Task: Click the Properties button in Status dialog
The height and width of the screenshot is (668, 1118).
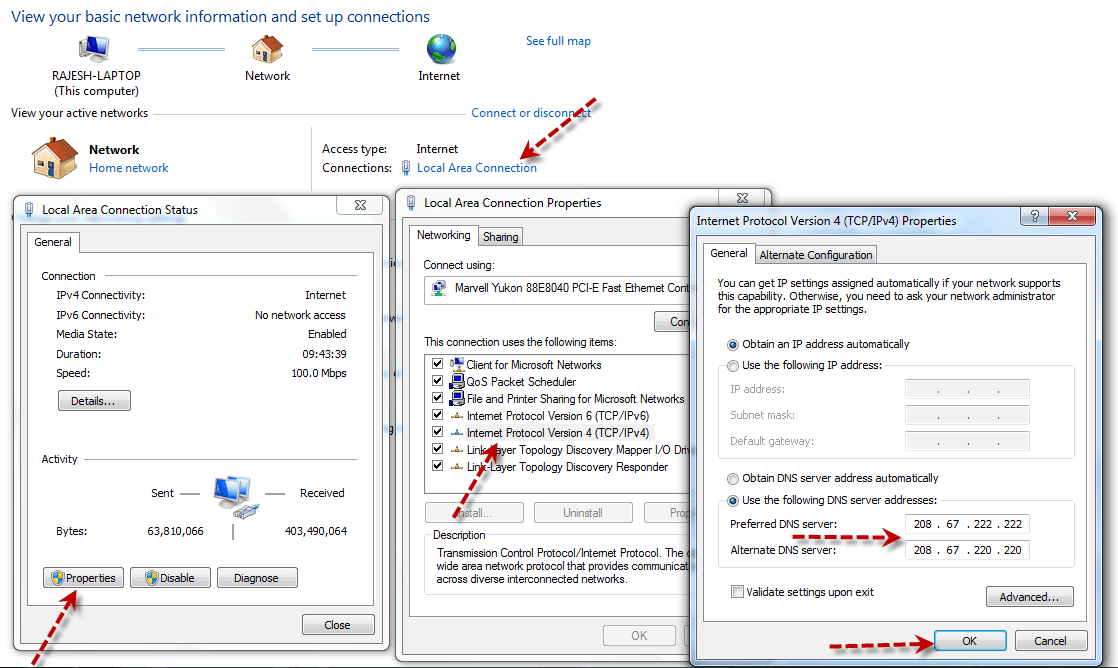Action: point(83,577)
